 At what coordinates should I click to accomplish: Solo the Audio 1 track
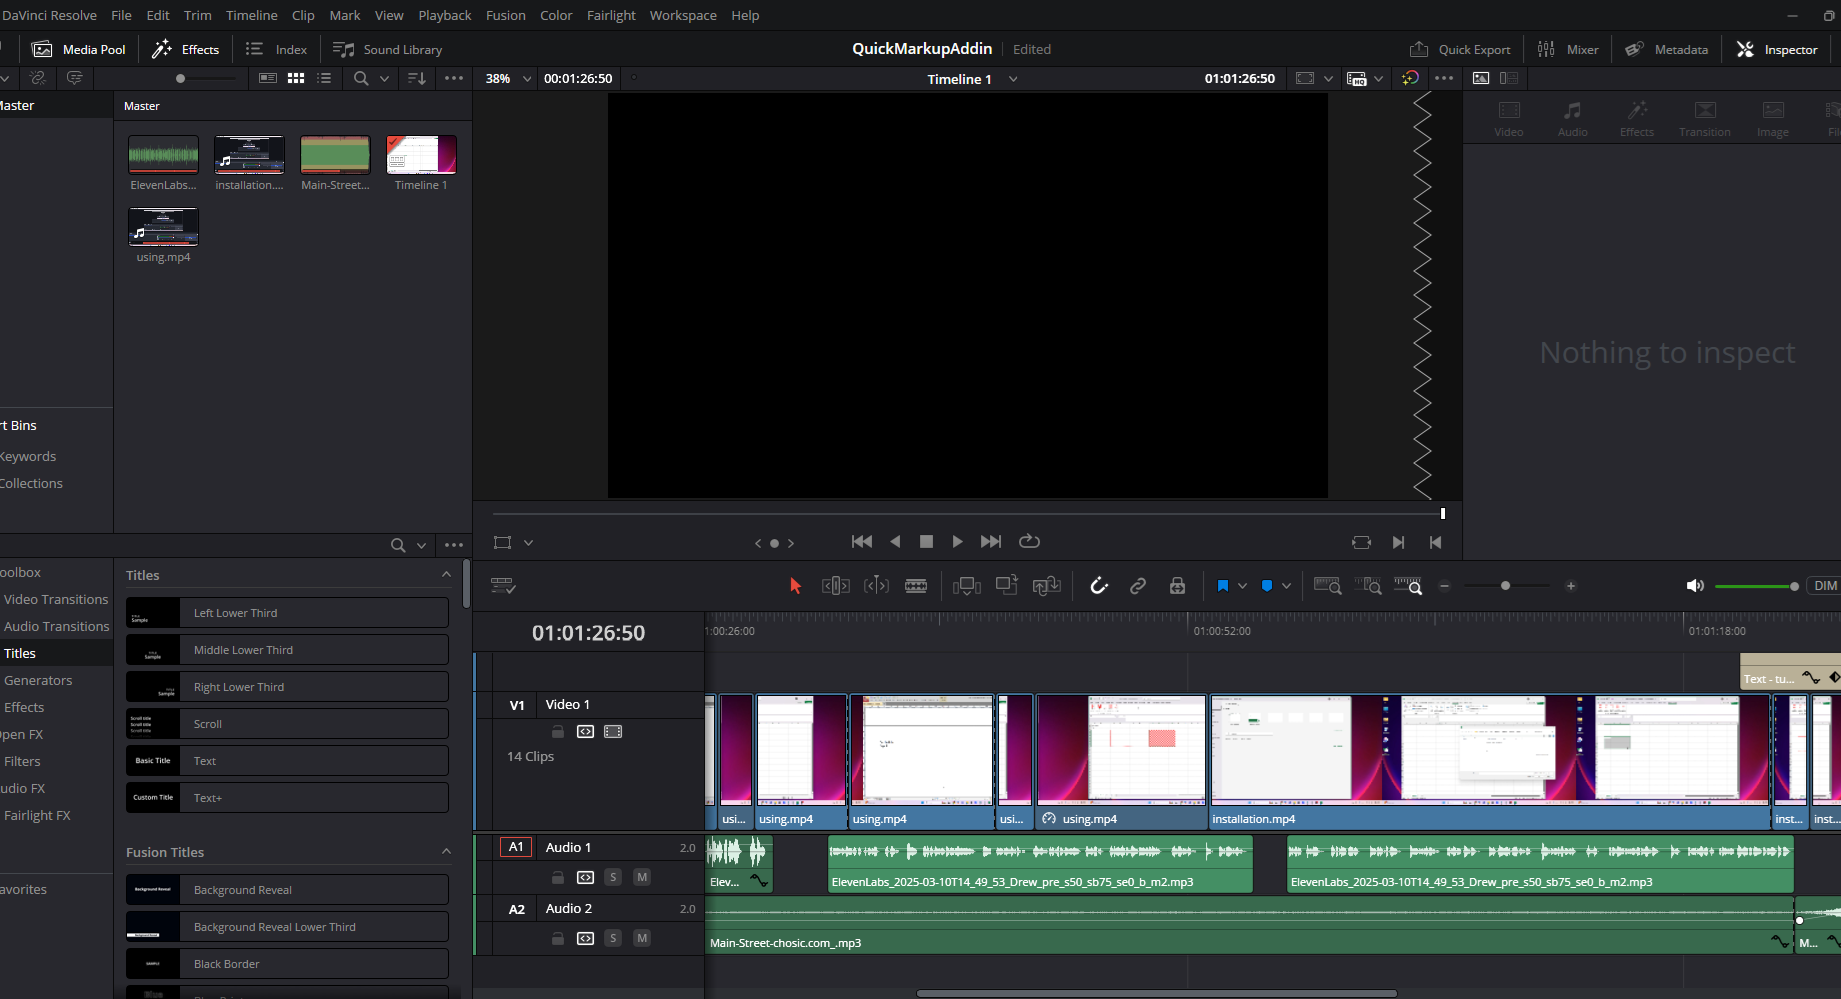pyautogui.click(x=613, y=877)
